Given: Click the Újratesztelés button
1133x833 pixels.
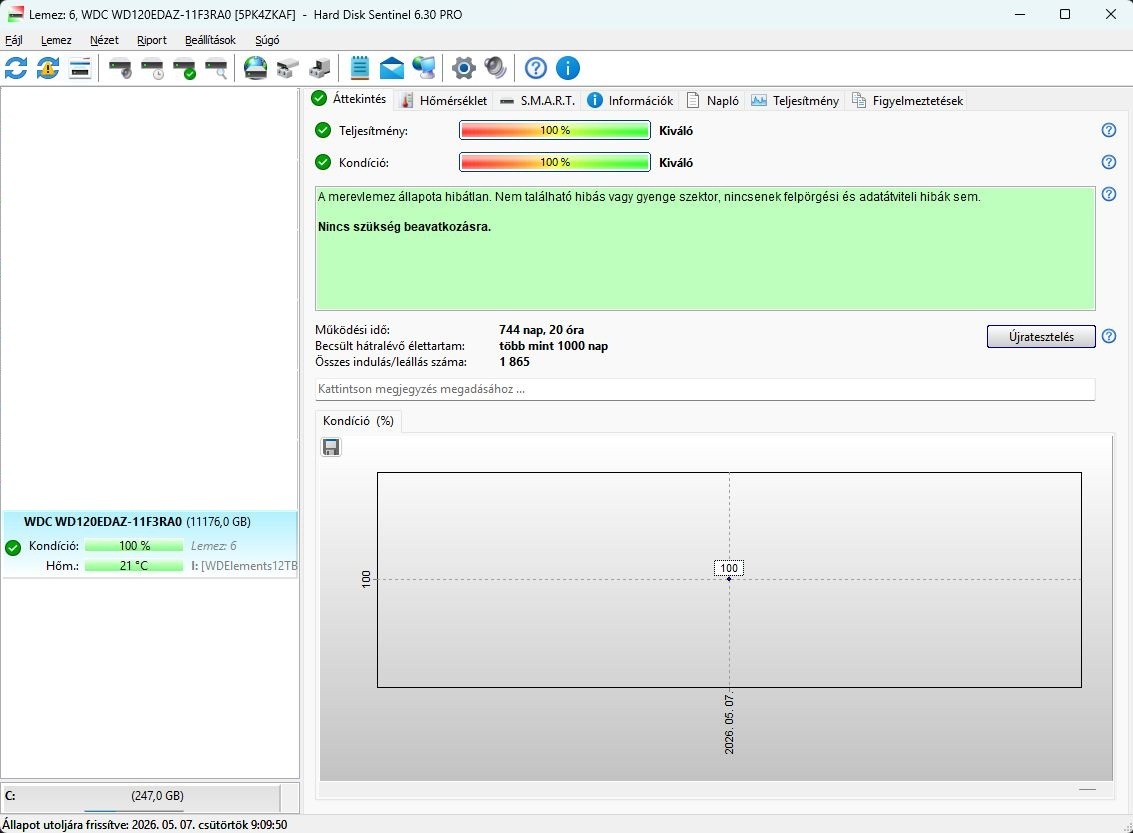Looking at the screenshot, I should click(x=1041, y=337).
